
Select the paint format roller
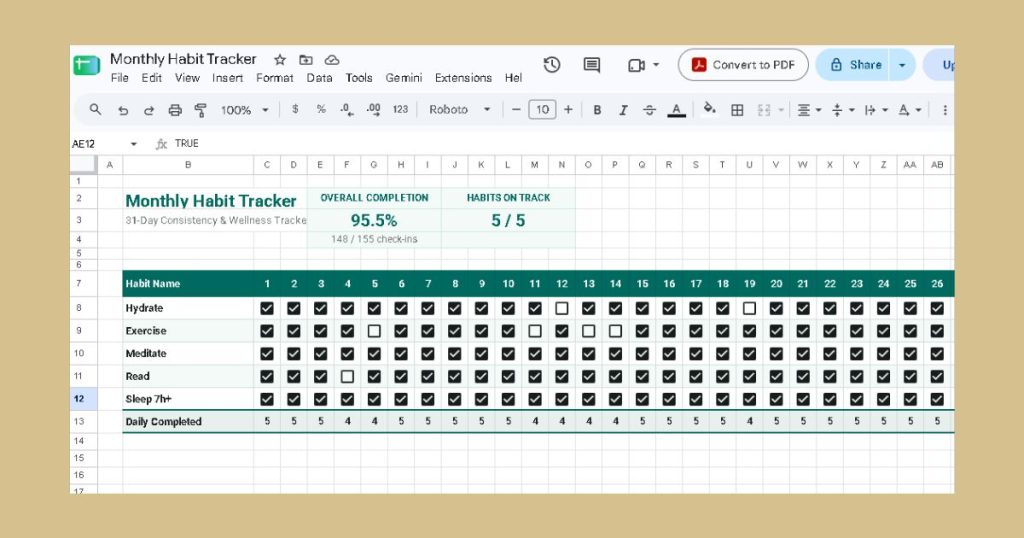200,110
